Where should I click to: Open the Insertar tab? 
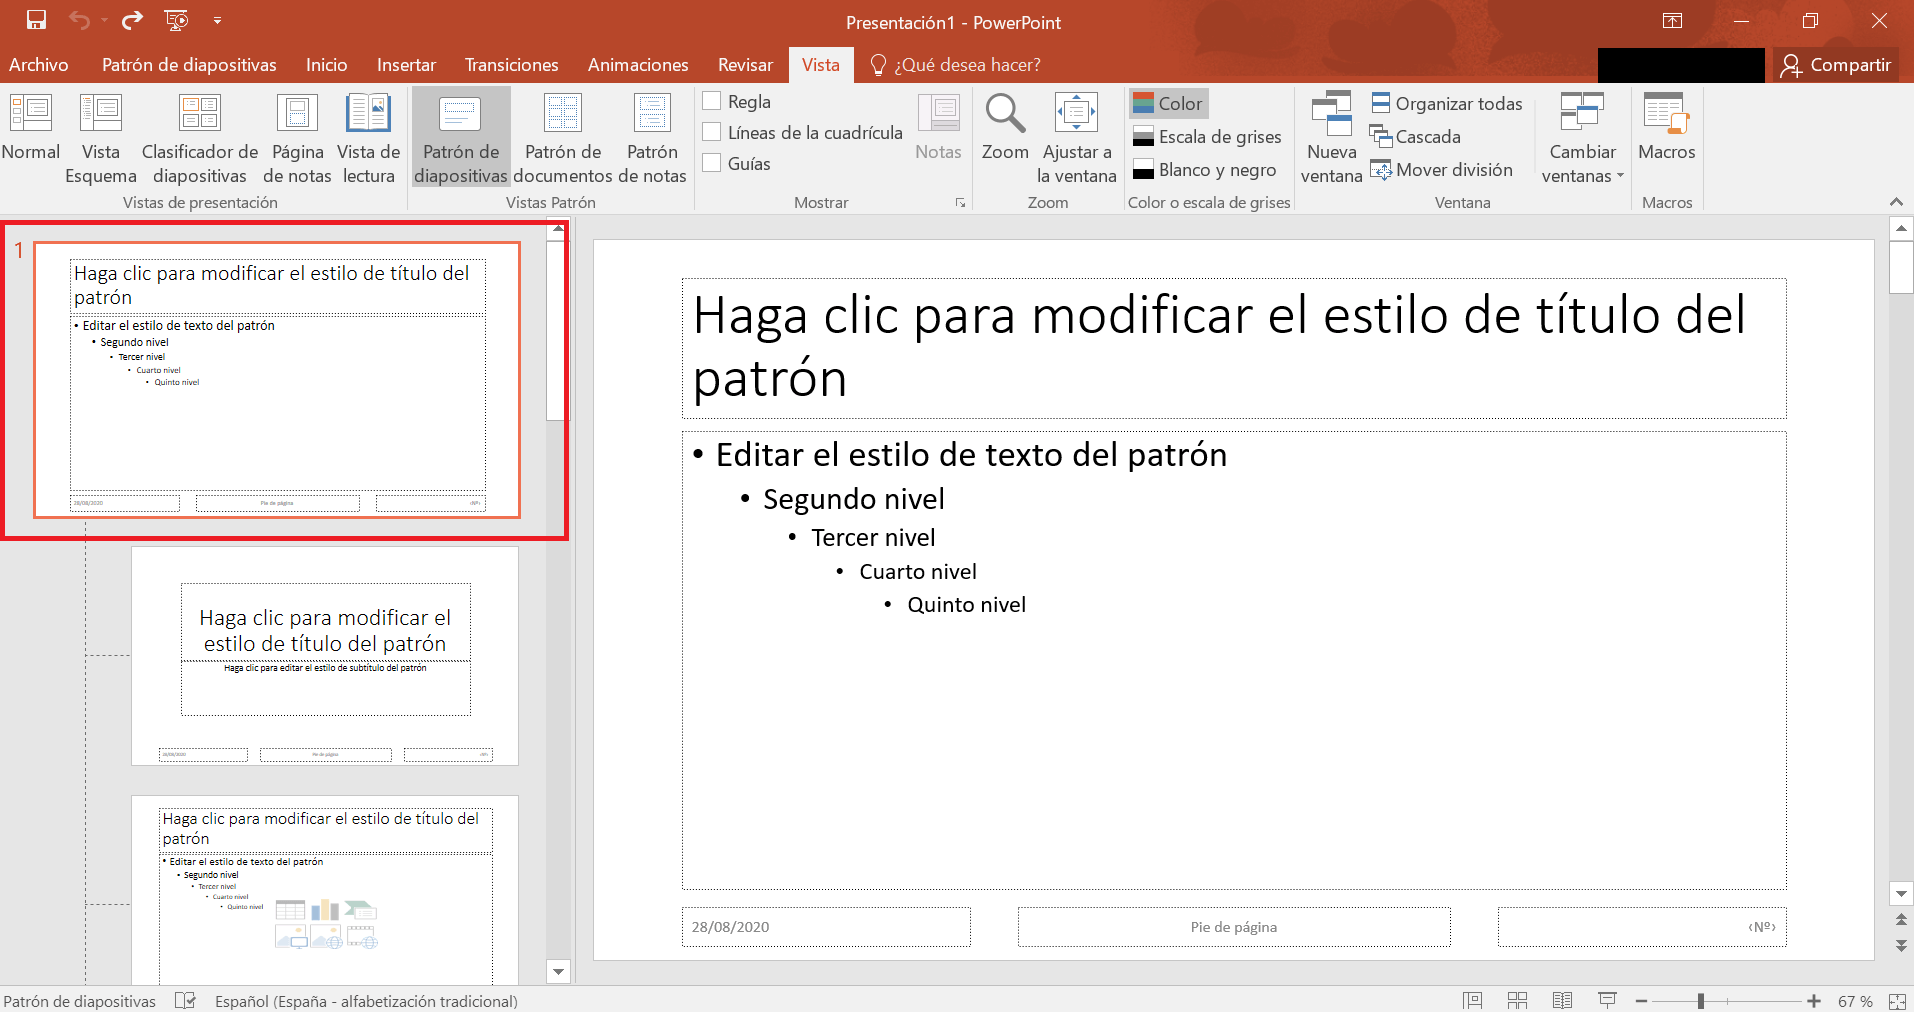click(406, 65)
